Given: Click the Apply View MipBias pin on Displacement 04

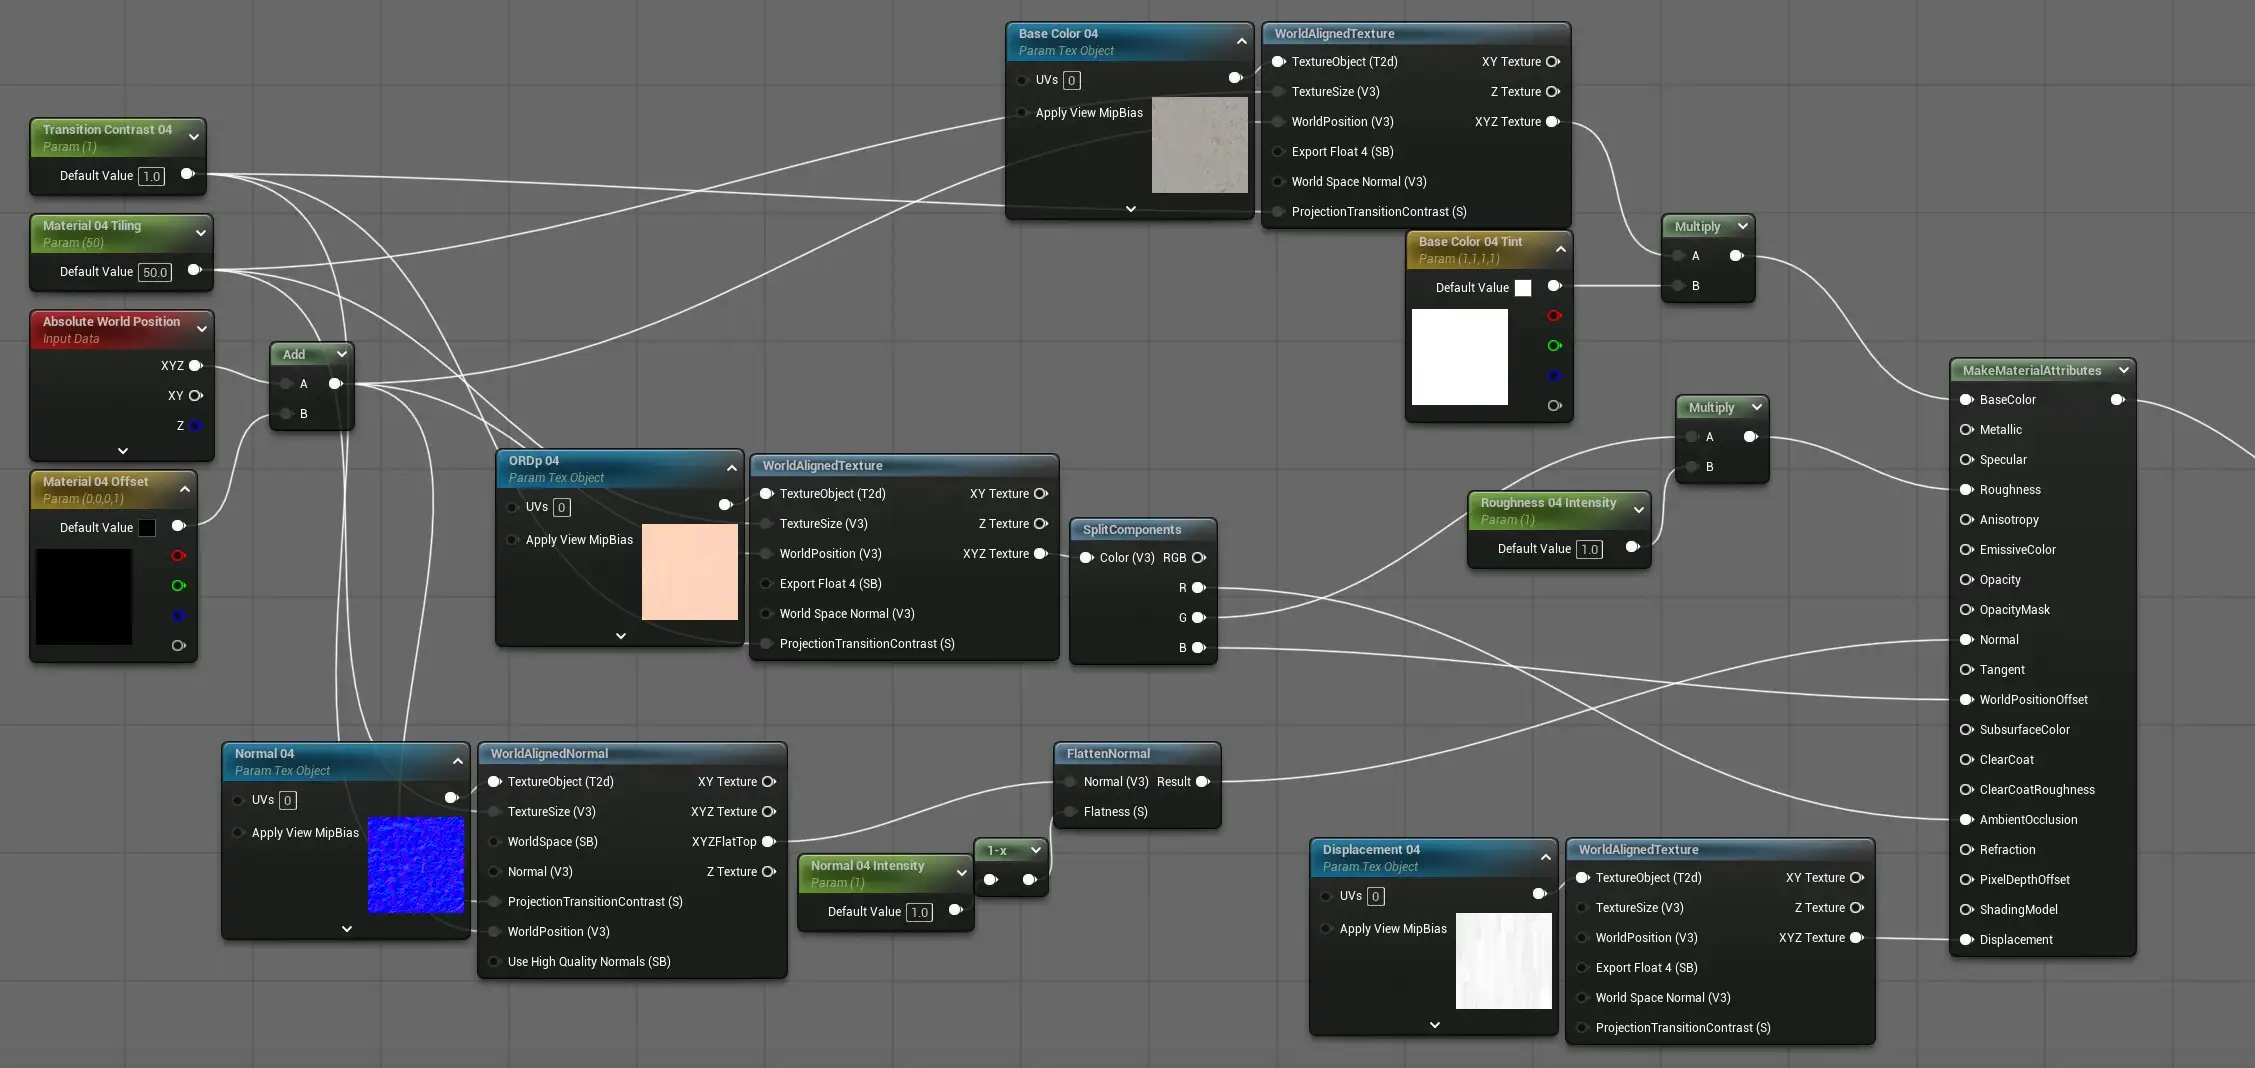Looking at the screenshot, I should 1326,929.
